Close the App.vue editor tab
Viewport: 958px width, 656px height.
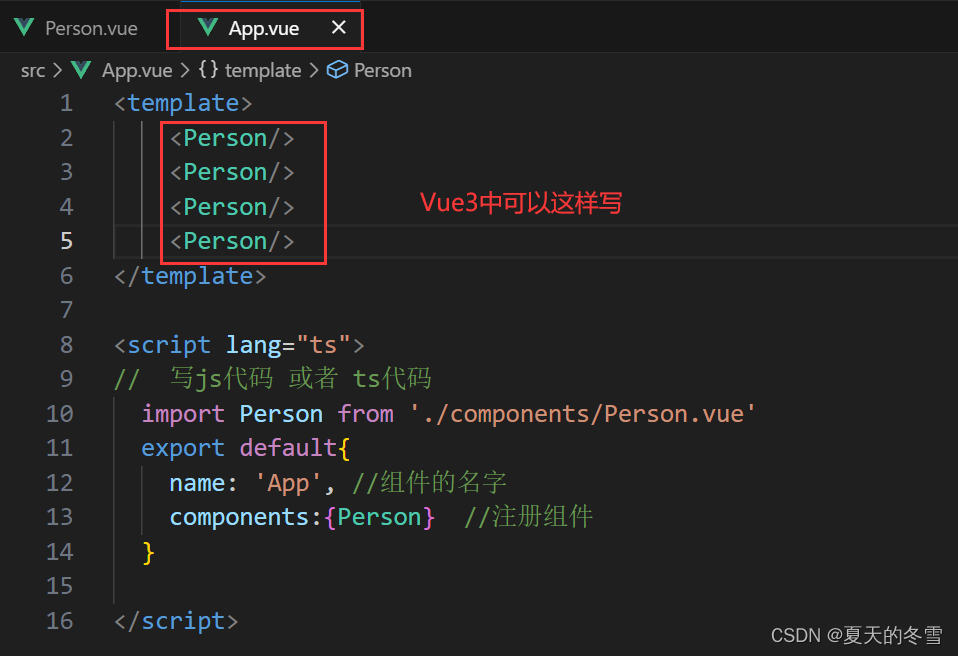[337, 27]
